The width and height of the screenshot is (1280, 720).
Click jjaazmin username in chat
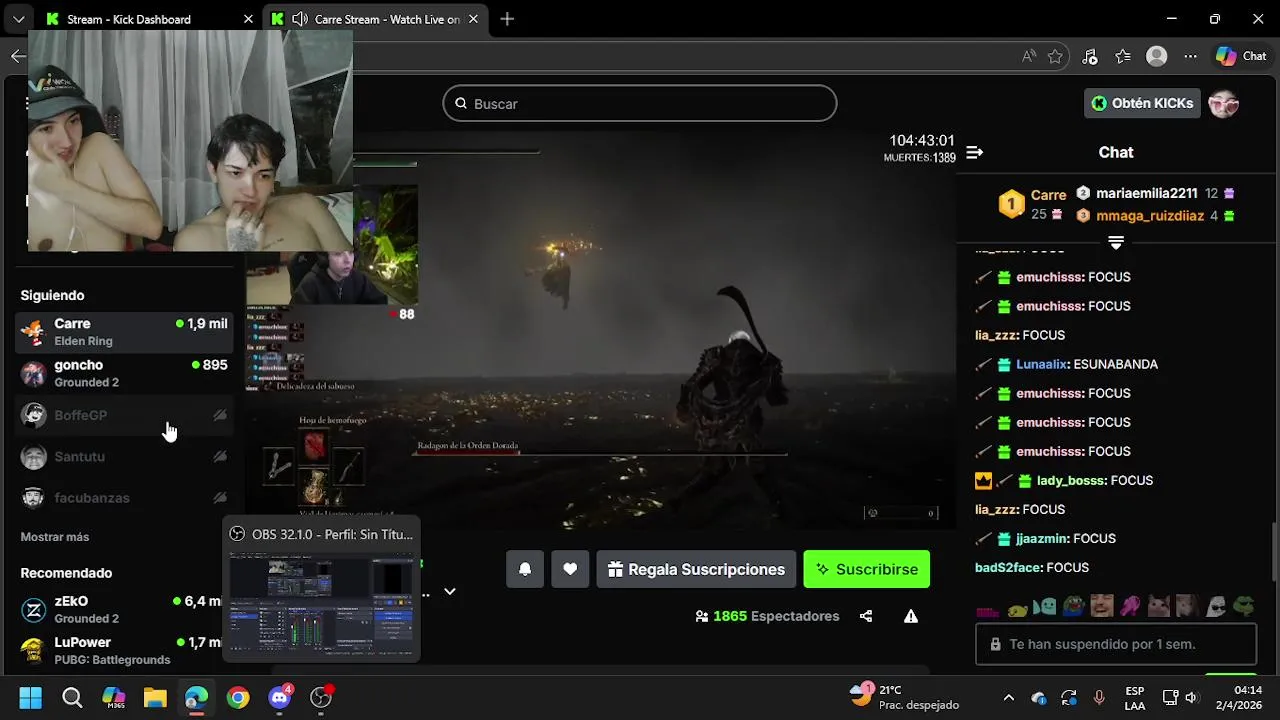coord(1041,538)
